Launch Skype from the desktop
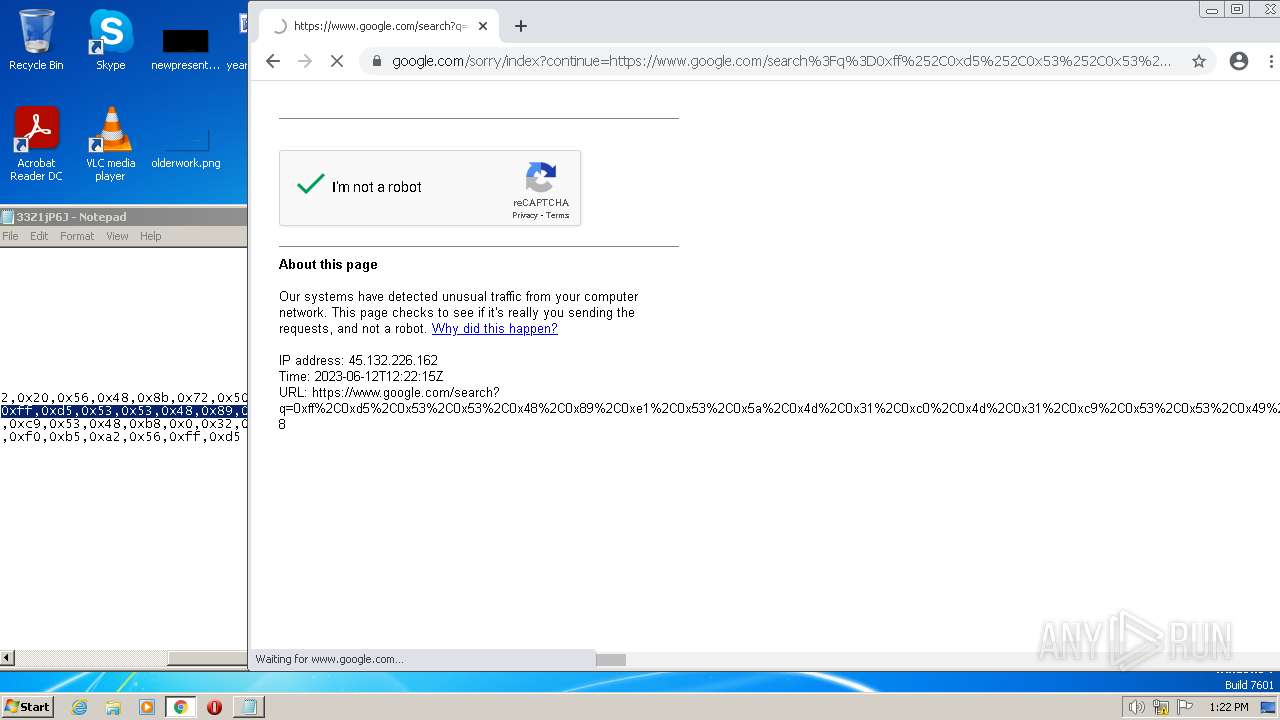 (x=110, y=40)
